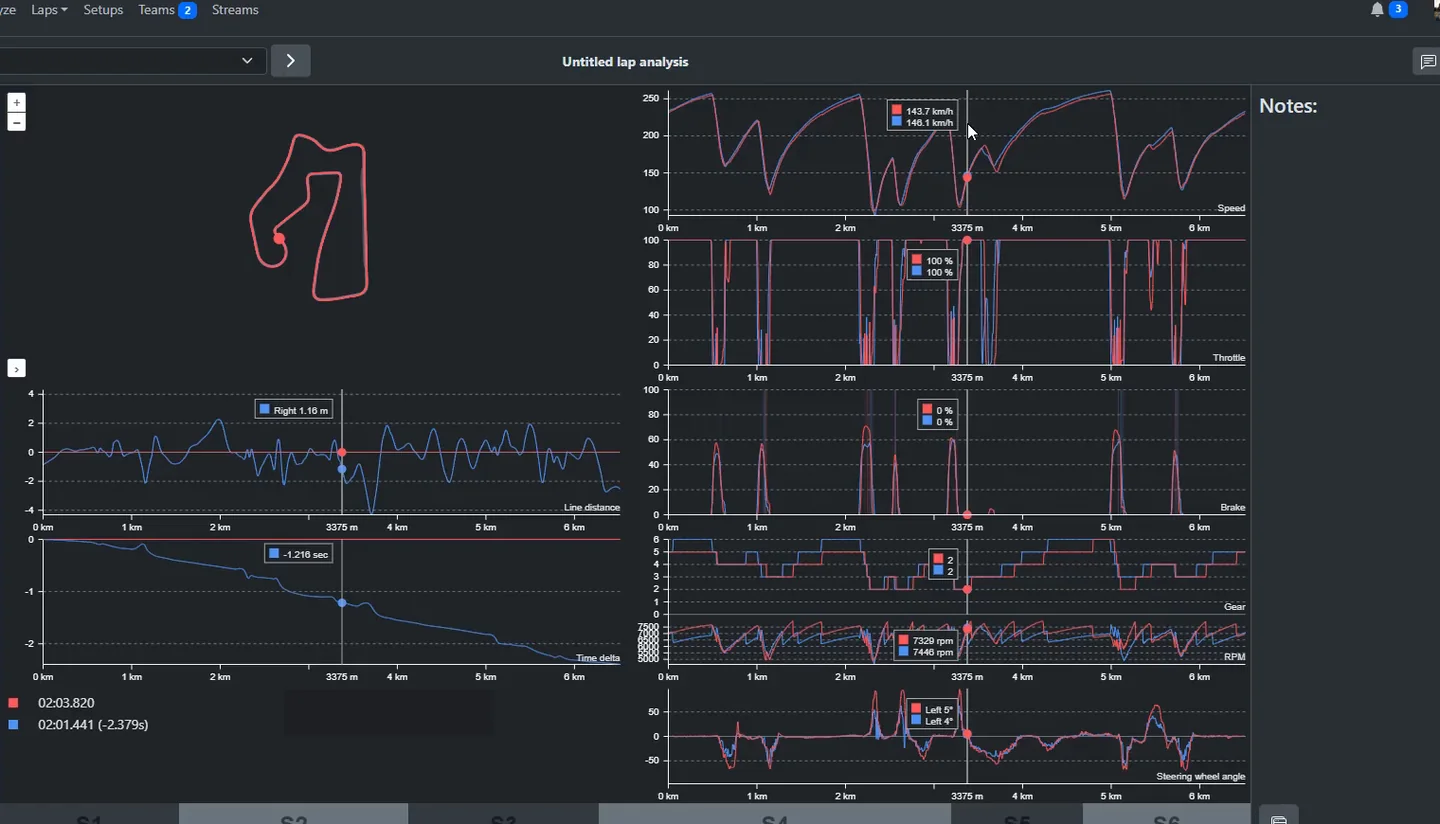Click the red cursor dot on the Brake chart
The image size is (1440, 824).
tap(967, 515)
